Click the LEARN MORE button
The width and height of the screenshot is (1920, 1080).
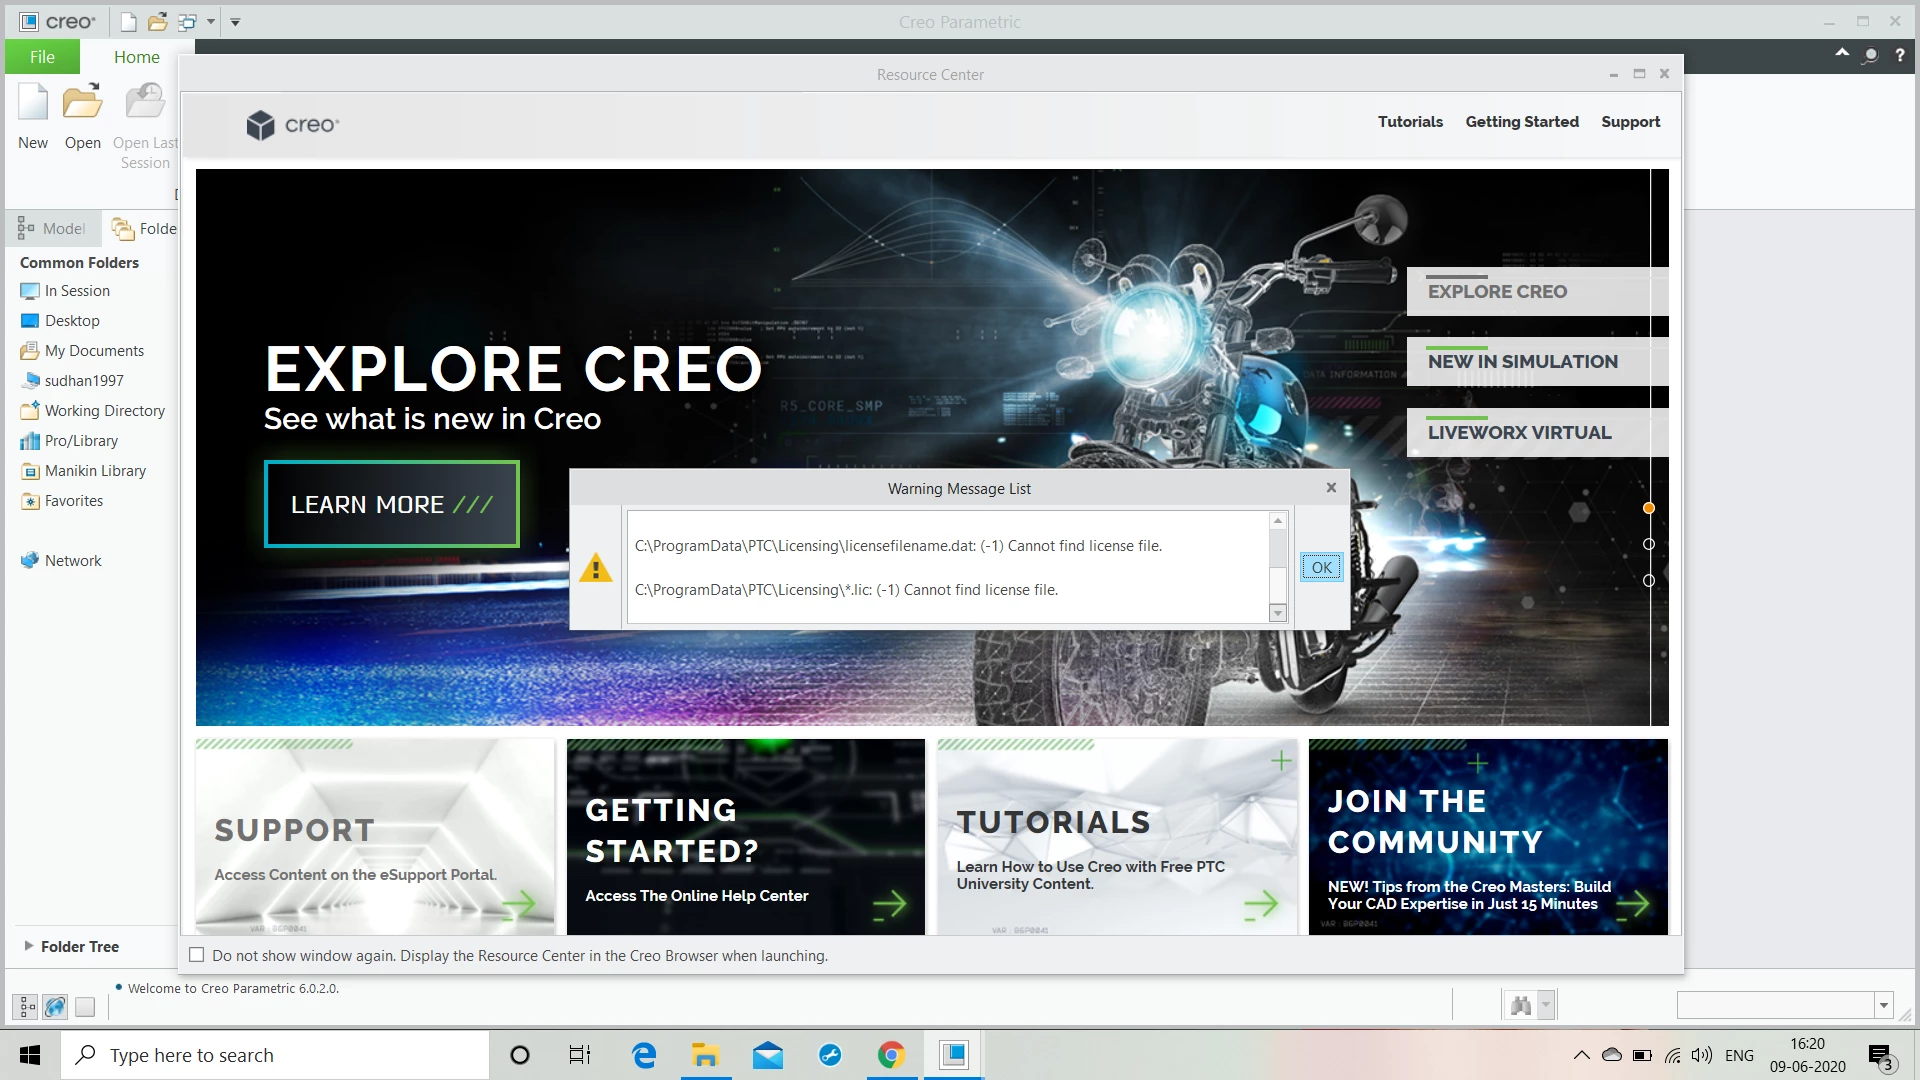coord(391,504)
